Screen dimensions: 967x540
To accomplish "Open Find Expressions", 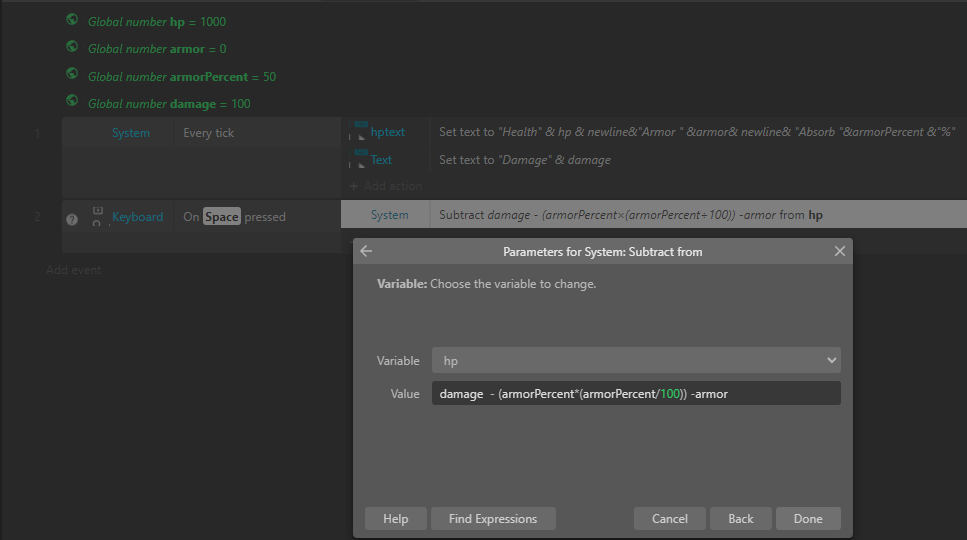I will (x=493, y=518).
